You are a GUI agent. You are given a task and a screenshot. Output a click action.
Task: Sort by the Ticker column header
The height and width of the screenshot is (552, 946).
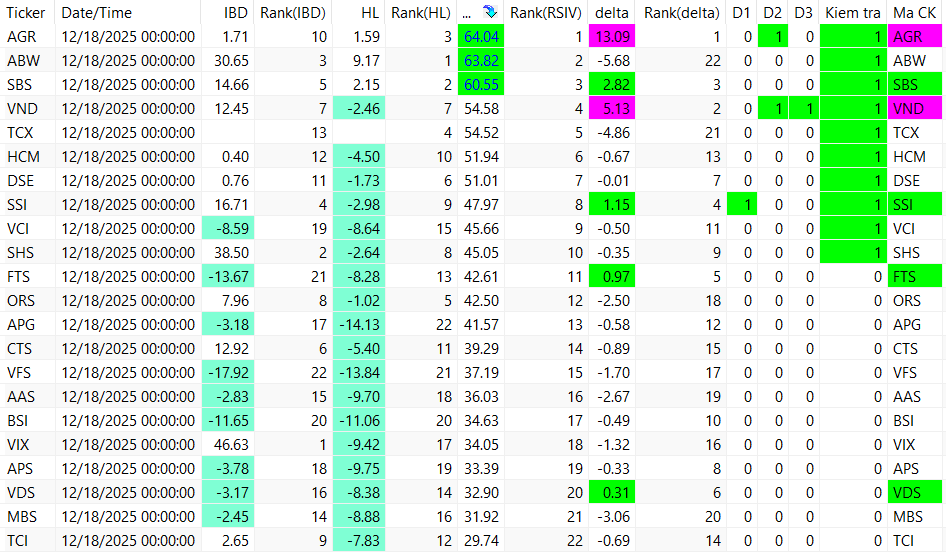27,12
